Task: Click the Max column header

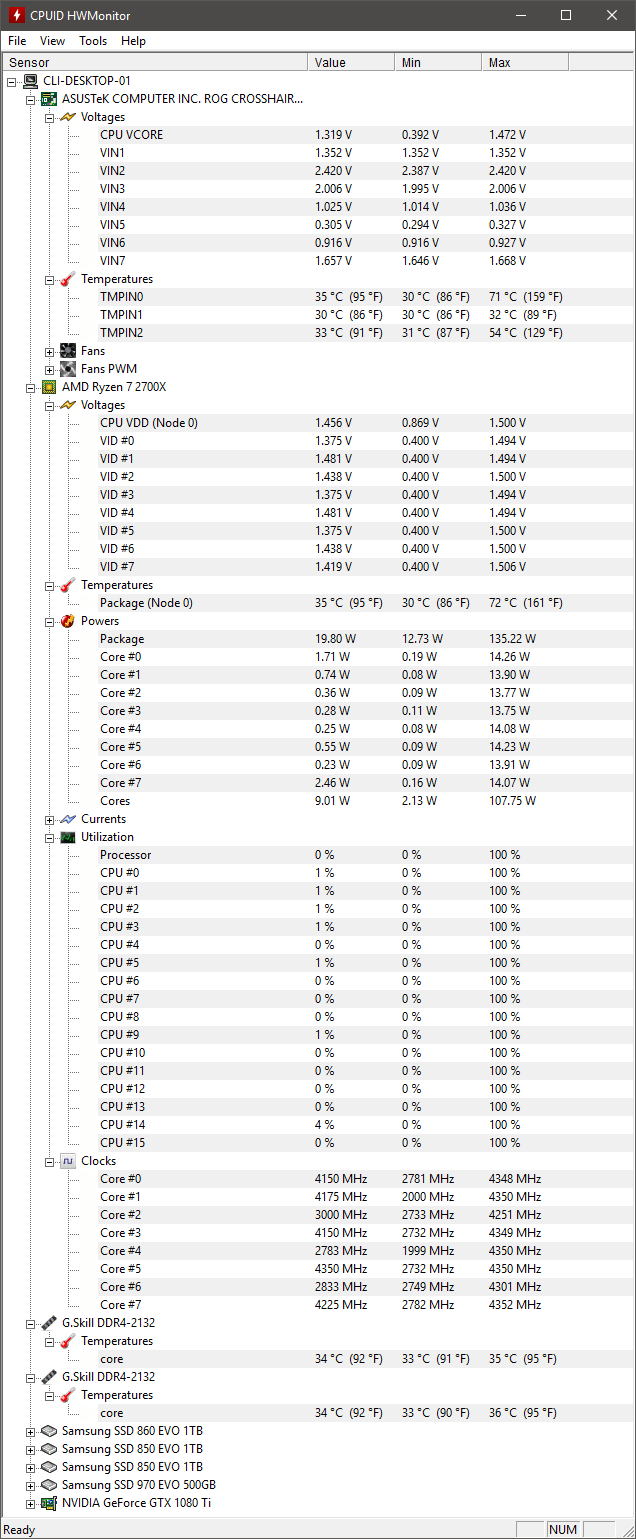Action: tap(525, 62)
